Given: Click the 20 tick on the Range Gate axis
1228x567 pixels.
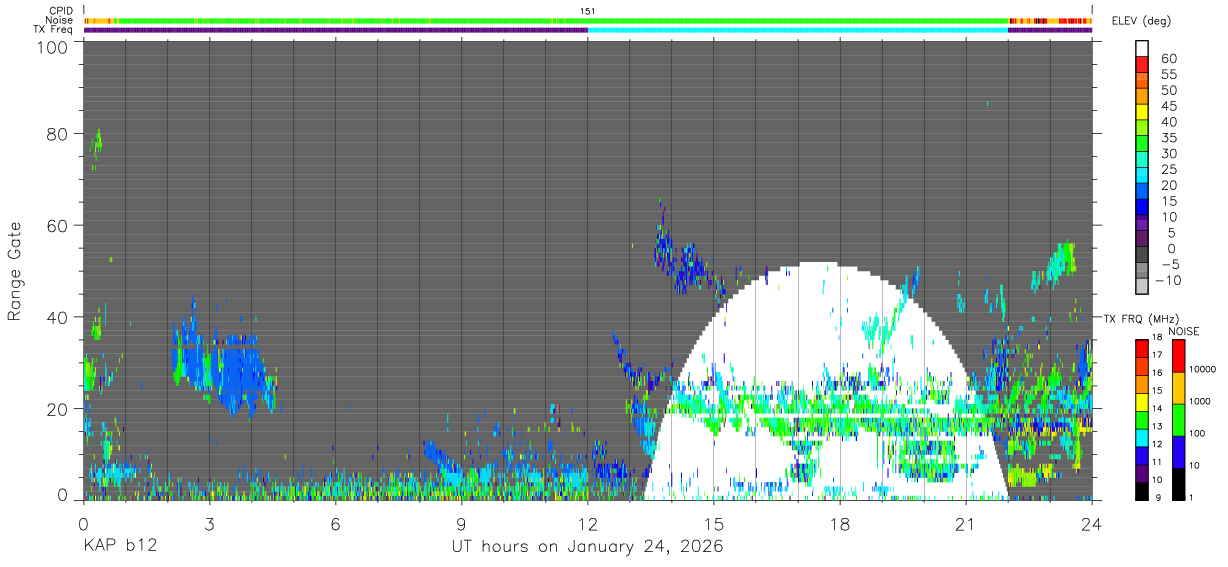Looking at the screenshot, I should pyautogui.click(x=57, y=409).
